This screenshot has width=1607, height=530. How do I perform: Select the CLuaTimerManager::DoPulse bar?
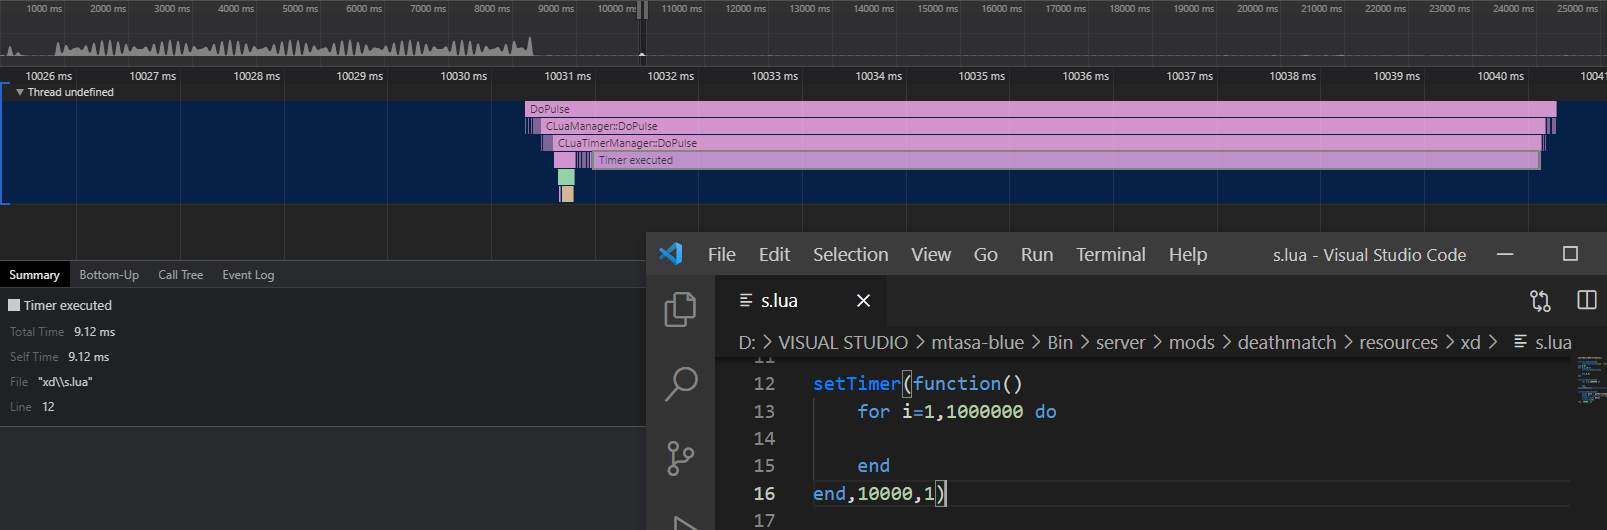tap(1047, 143)
